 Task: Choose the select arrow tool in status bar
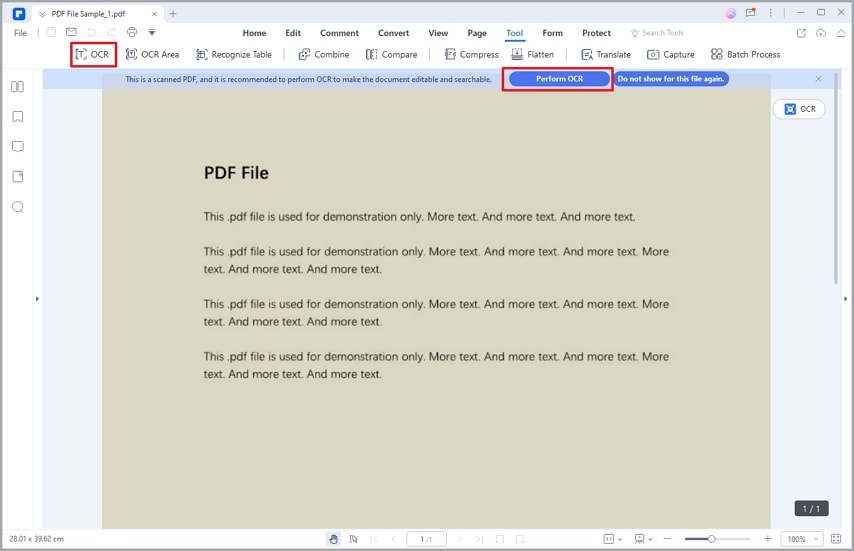[353, 539]
